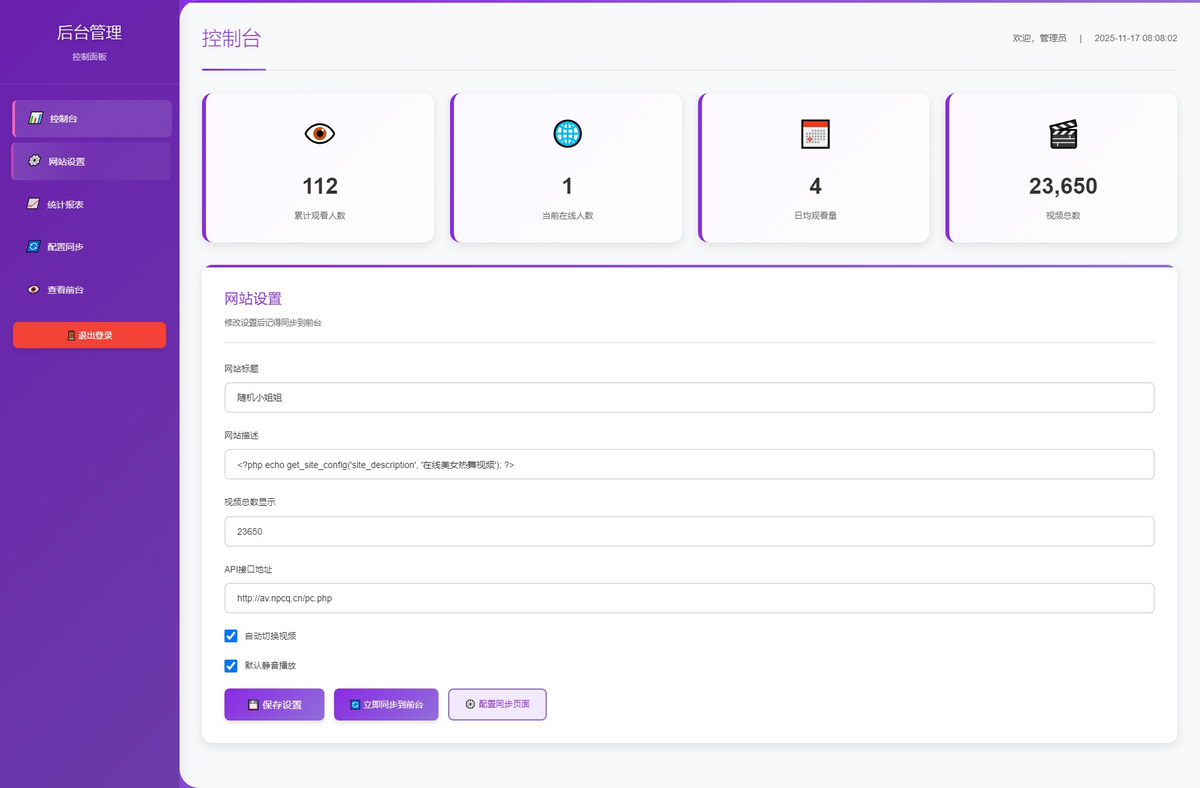
Task: Click the calendar icon above 日均观看量
Action: (x=815, y=134)
